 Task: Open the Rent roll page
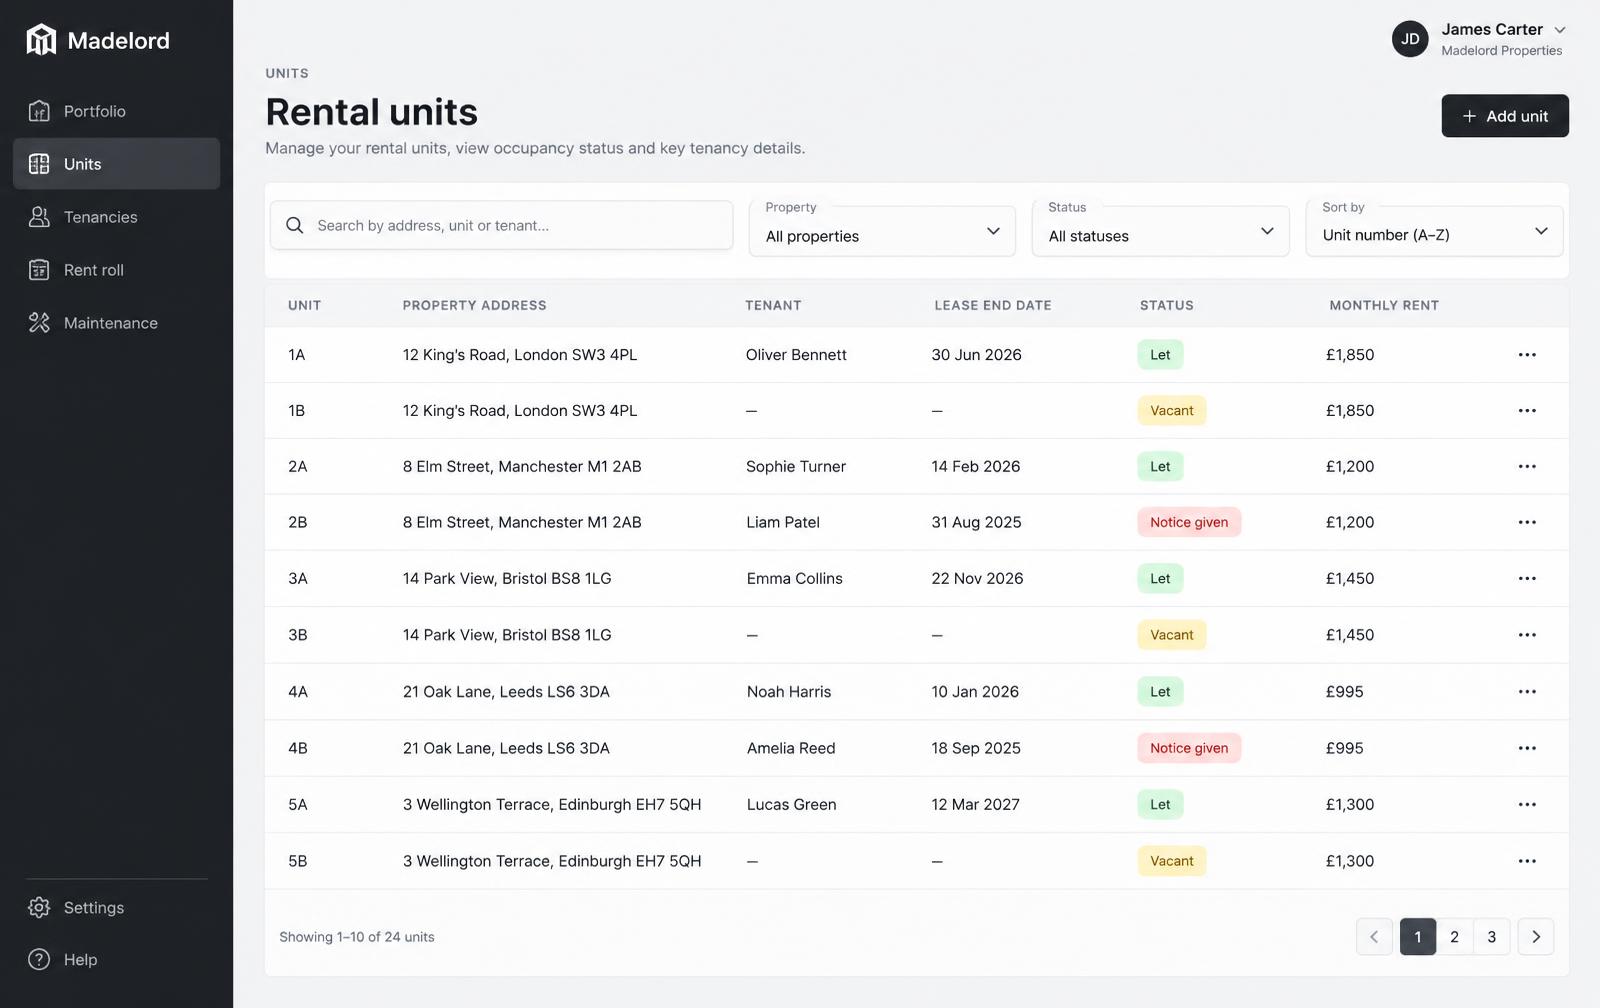(x=116, y=270)
